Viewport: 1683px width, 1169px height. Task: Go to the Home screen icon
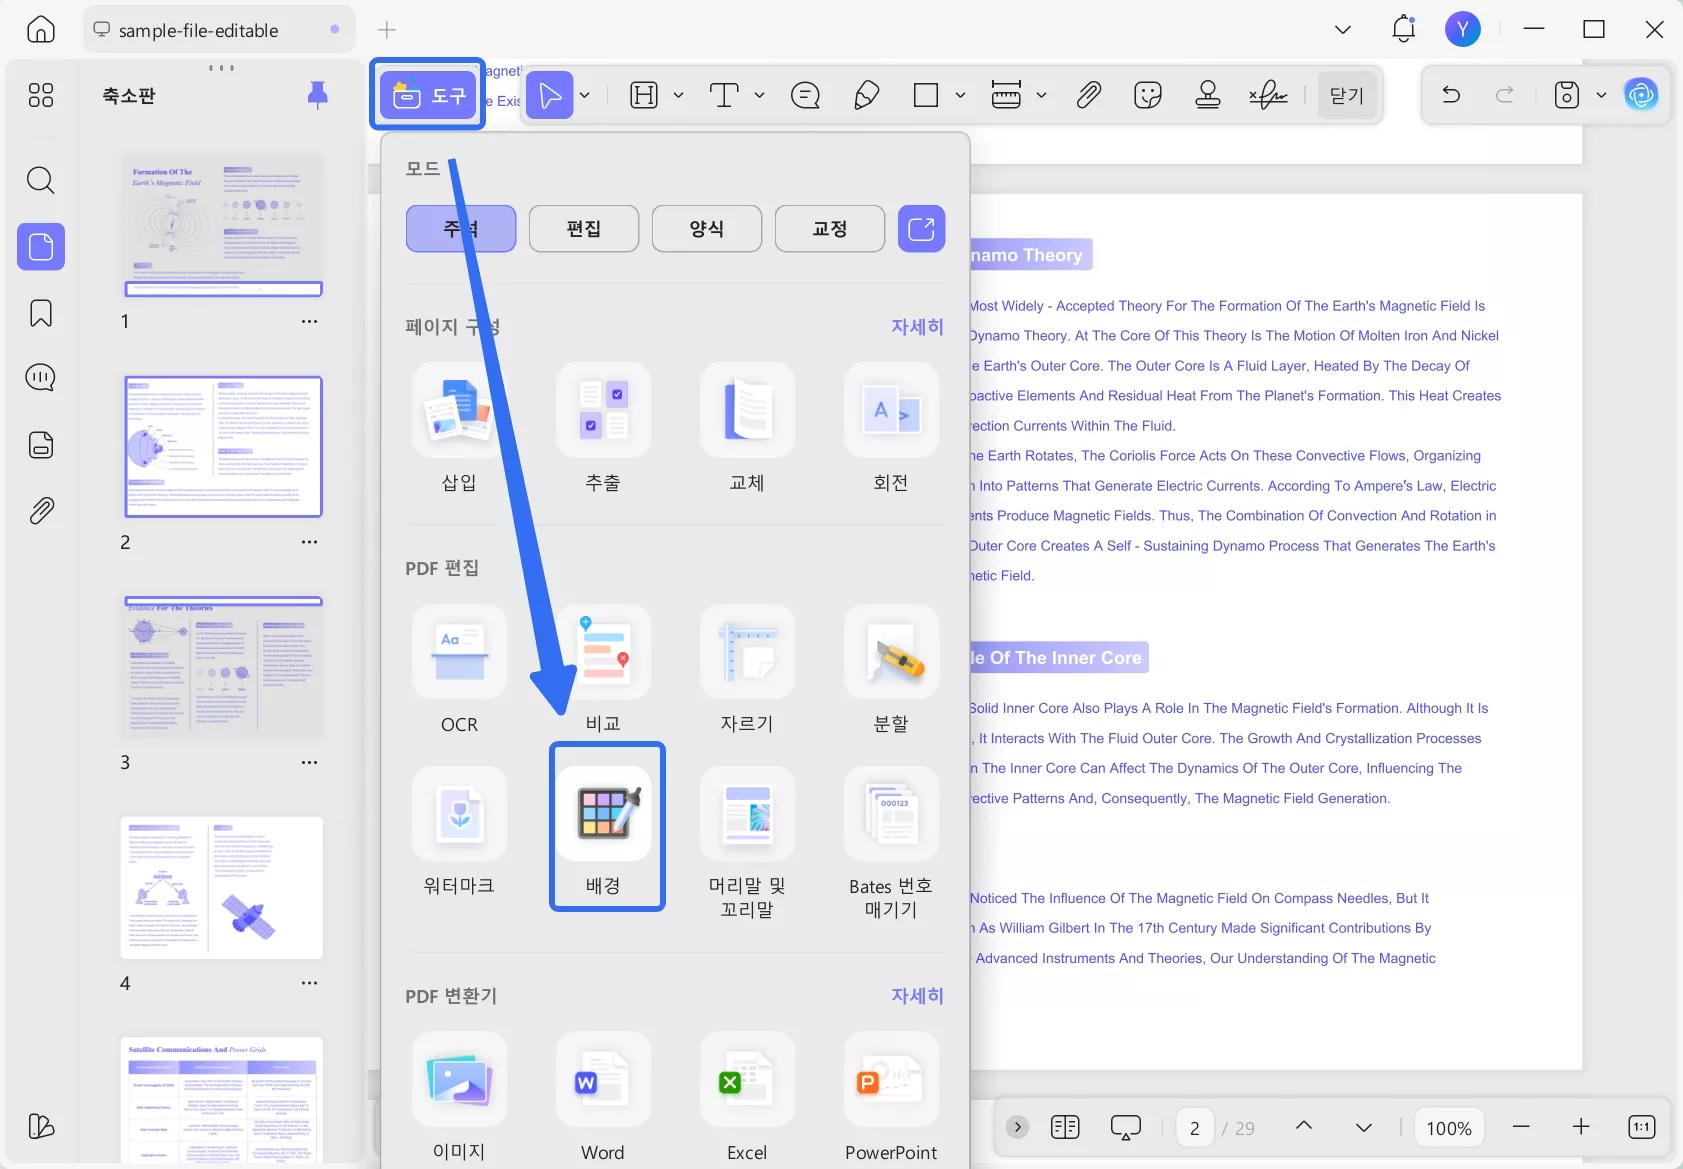pyautogui.click(x=41, y=29)
